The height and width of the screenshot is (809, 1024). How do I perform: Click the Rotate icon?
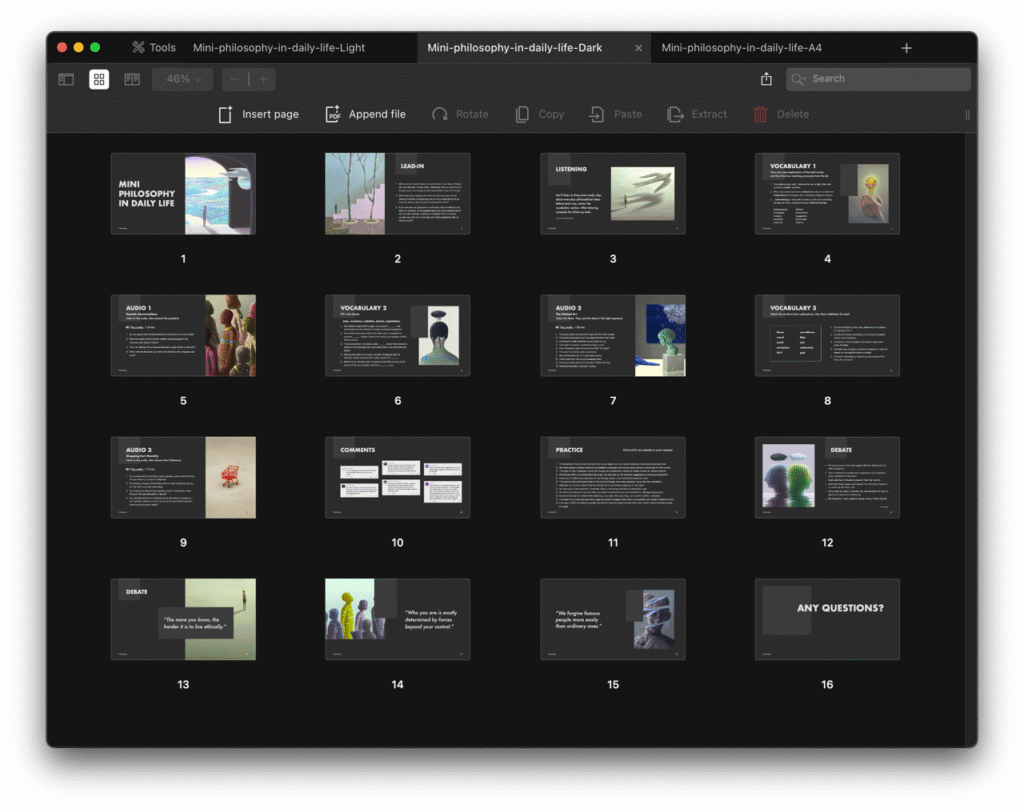point(440,114)
